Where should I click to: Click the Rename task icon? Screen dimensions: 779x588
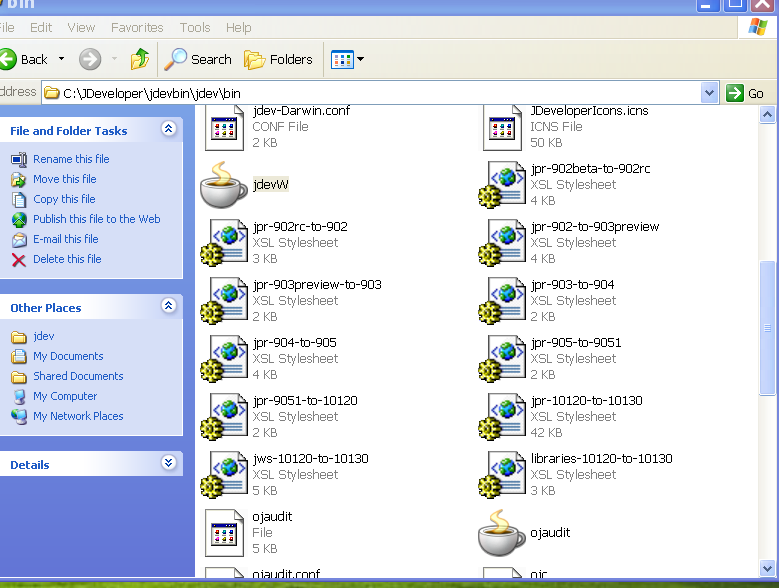(19, 159)
